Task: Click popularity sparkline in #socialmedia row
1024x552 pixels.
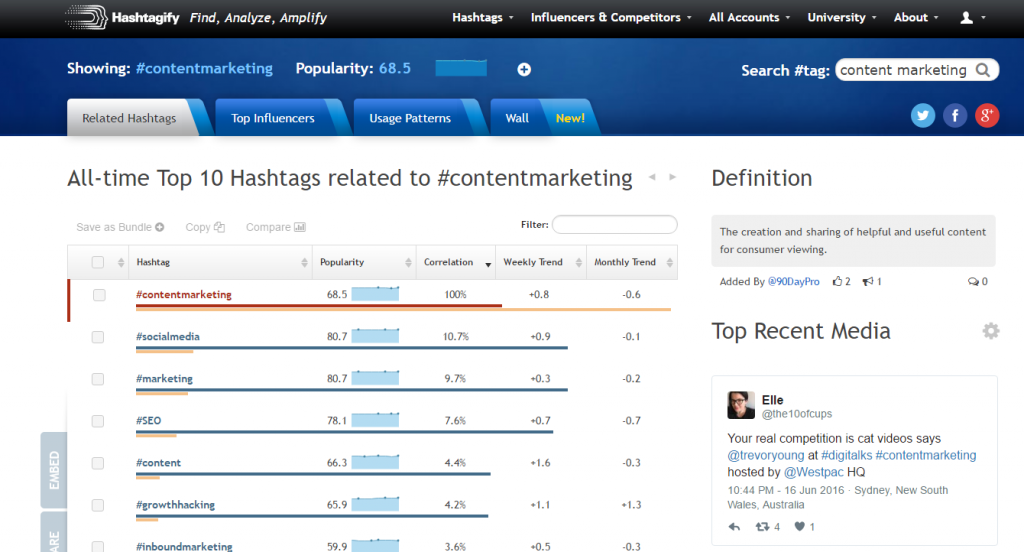Action: 375,336
